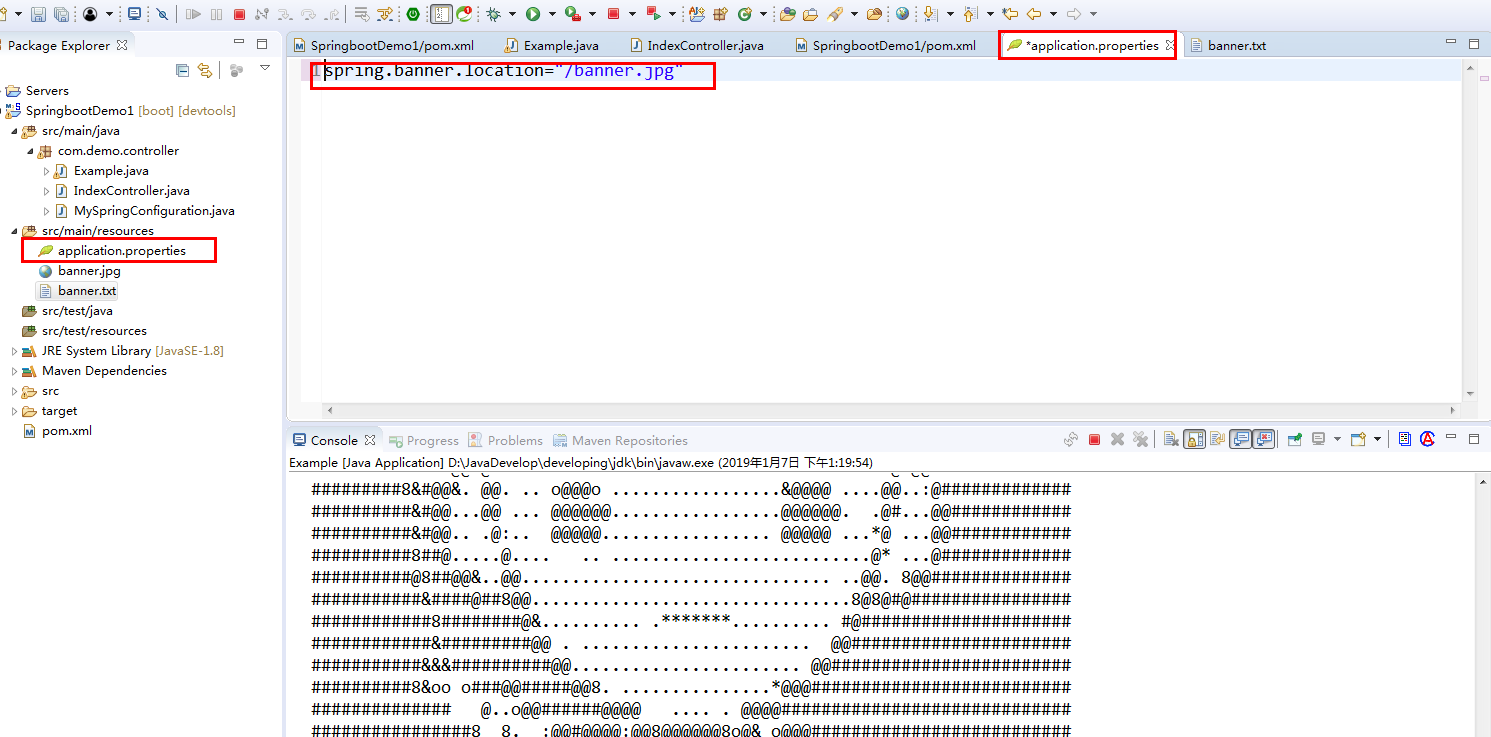The width and height of the screenshot is (1491, 737).
Task: Select banner.txt in Package Explorer
Action: [86, 291]
